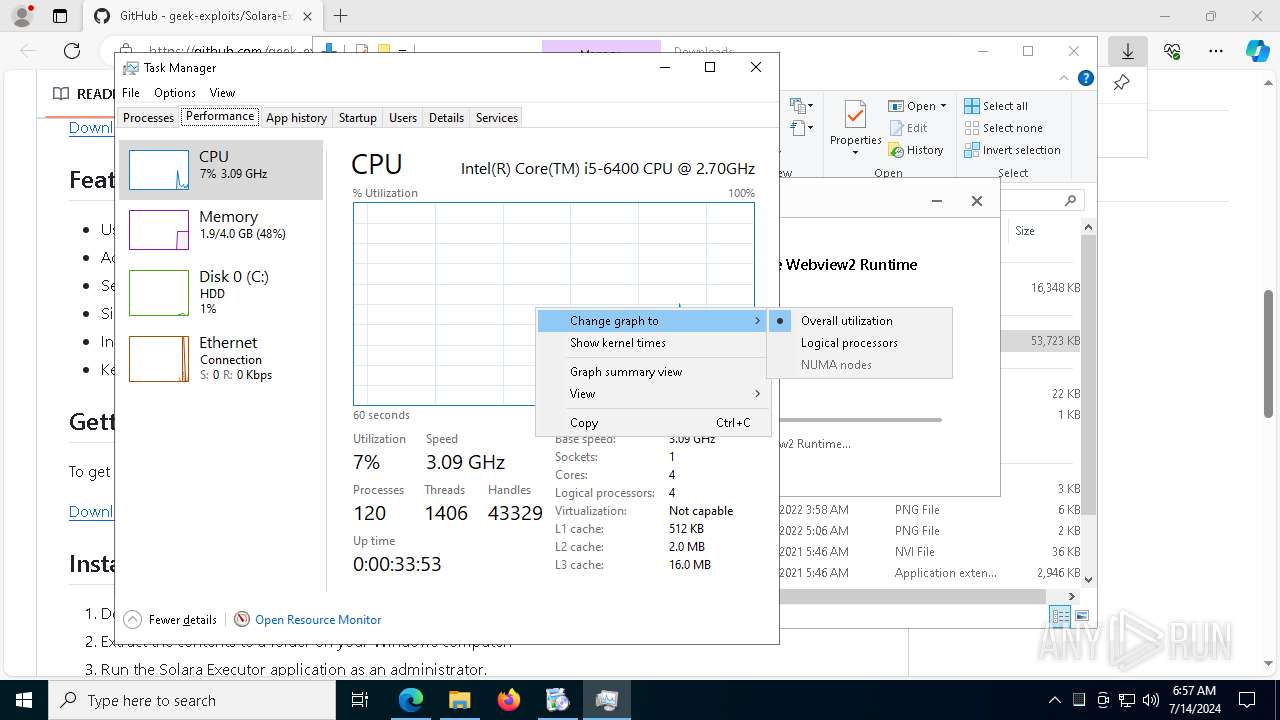Choose Graph summary view in context menu
The image size is (1280, 720).
(652, 372)
